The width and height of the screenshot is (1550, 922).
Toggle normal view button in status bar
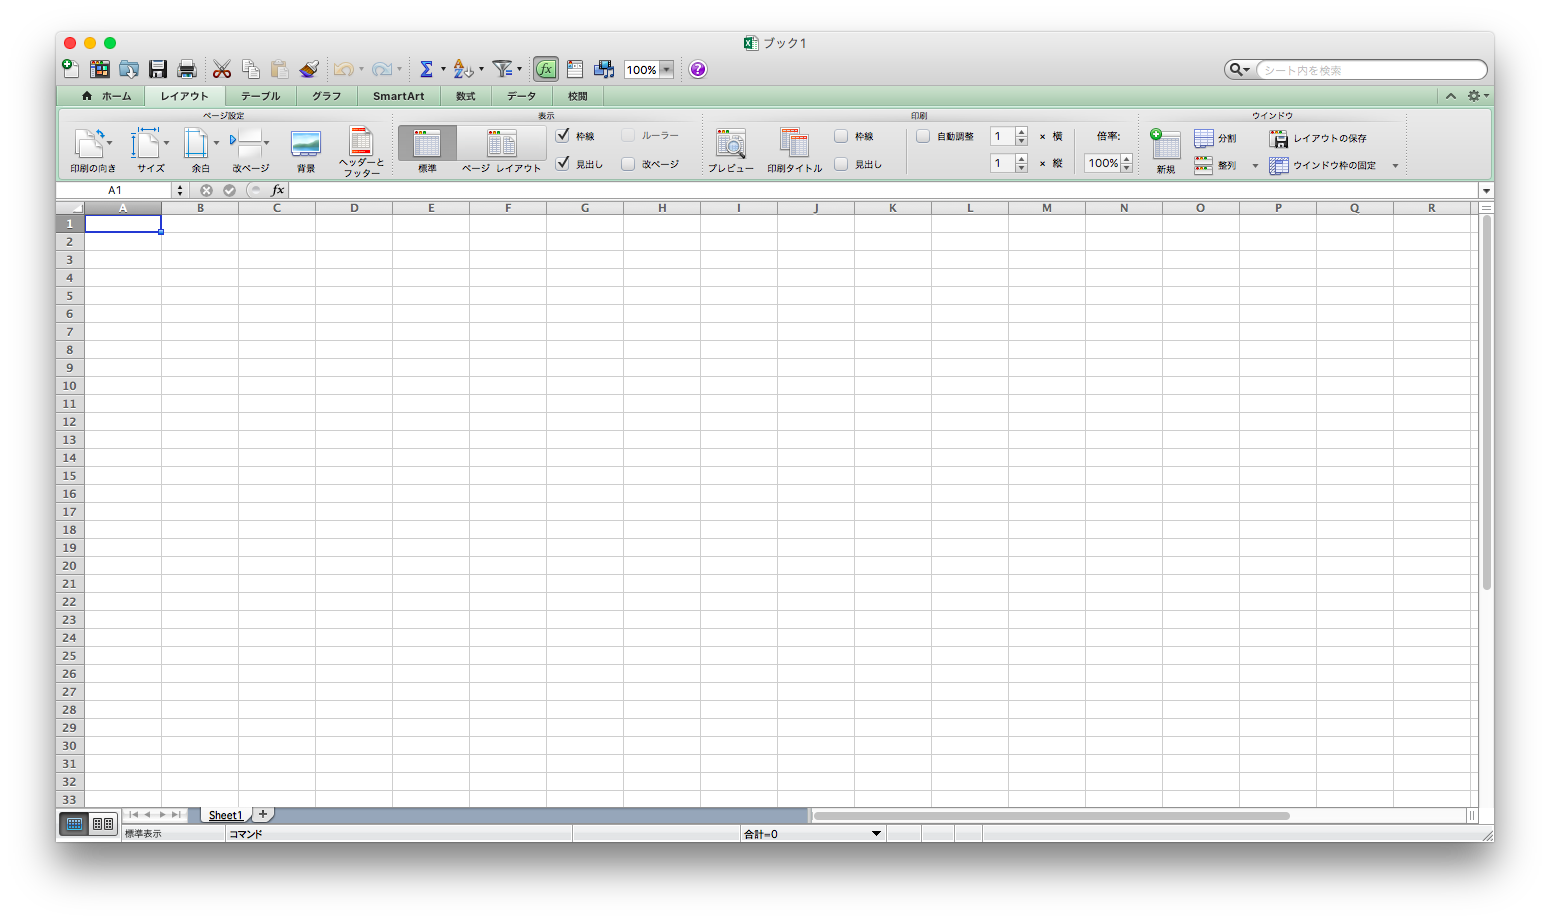74,824
